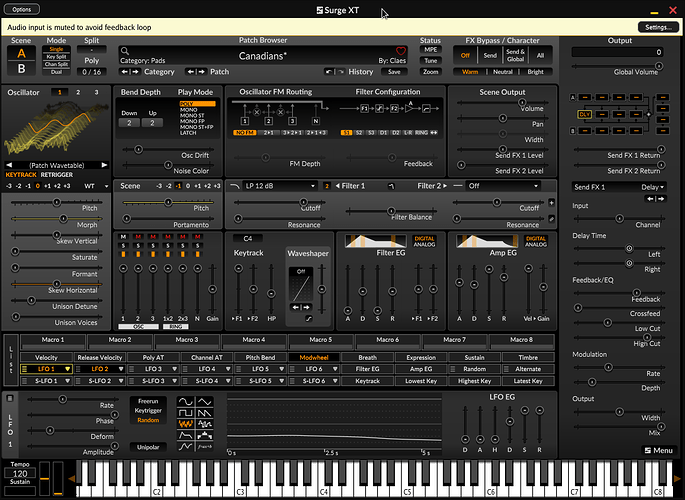Toggle KEYTRACK for oscillator
The width and height of the screenshot is (685, 500).
21,175
